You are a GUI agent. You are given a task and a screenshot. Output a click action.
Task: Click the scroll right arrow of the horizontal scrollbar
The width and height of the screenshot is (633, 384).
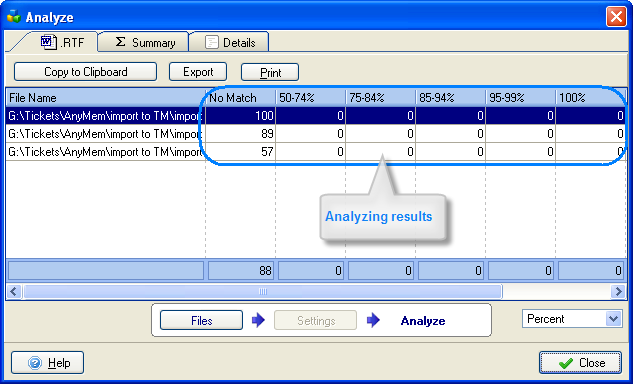coord(618,291)
